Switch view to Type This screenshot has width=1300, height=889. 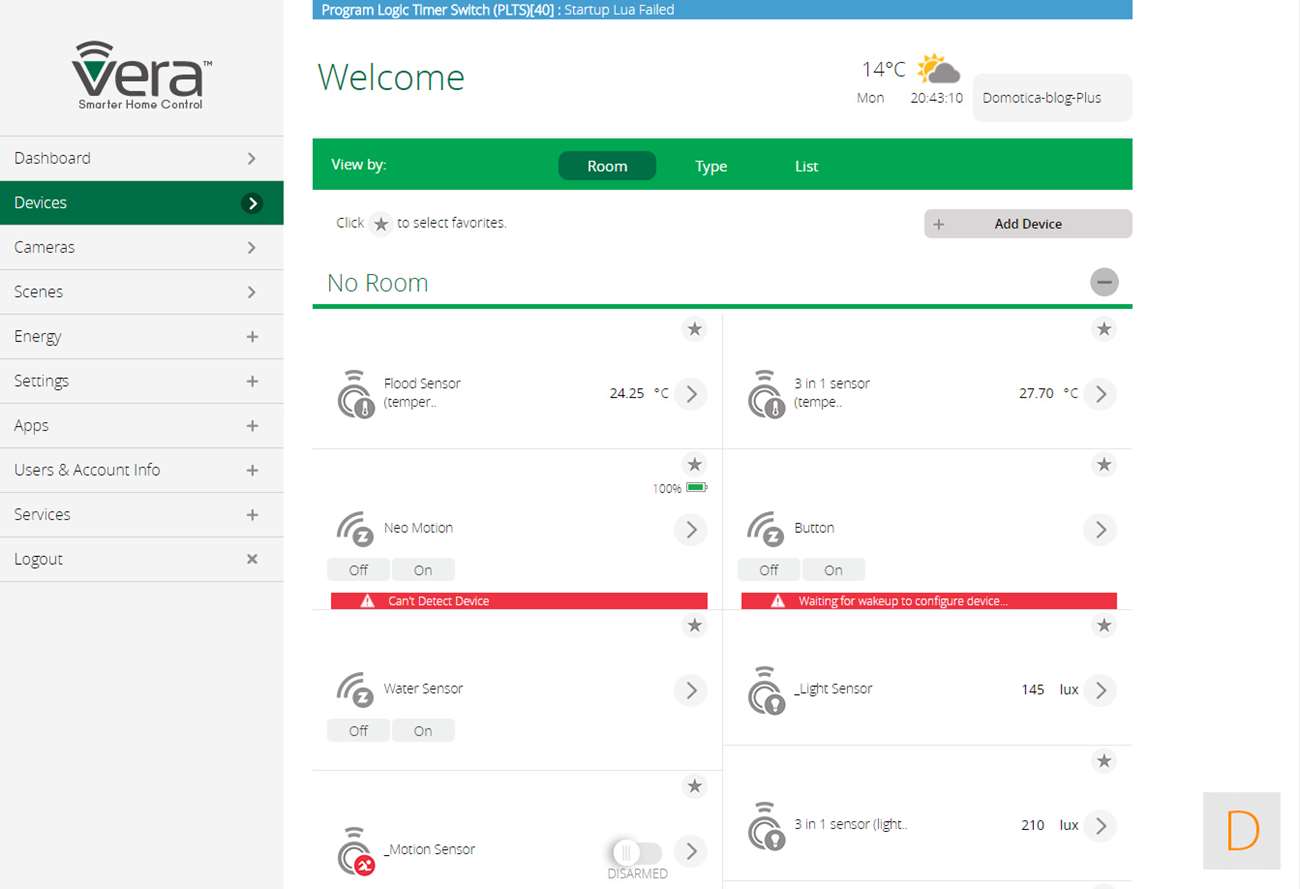tap(710, 166)
